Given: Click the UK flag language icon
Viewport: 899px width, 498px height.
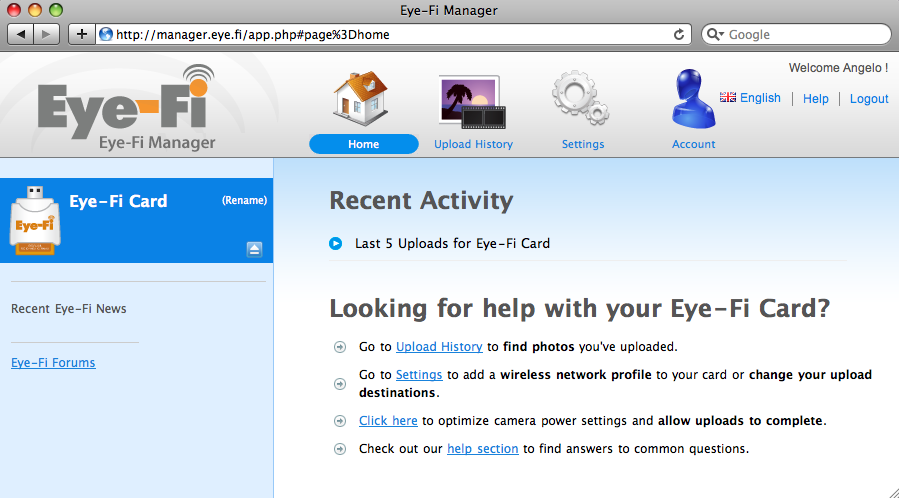Looking at the screenshot, I should pyautogui.click(x=728, y=97).
